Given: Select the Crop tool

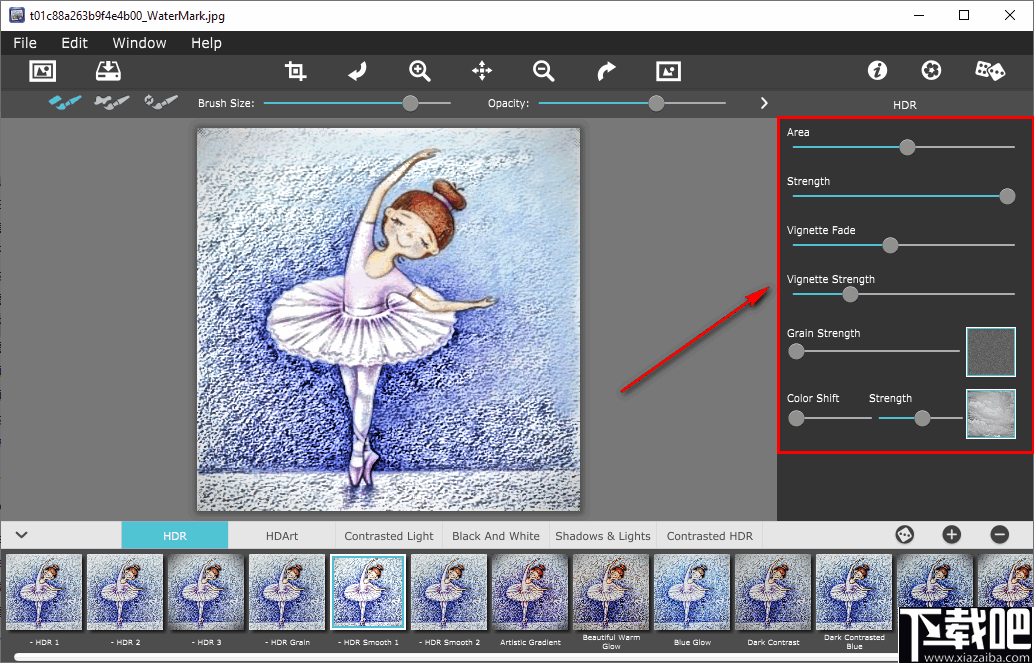Looking at the screenshot, I should [x=296, y=71].
